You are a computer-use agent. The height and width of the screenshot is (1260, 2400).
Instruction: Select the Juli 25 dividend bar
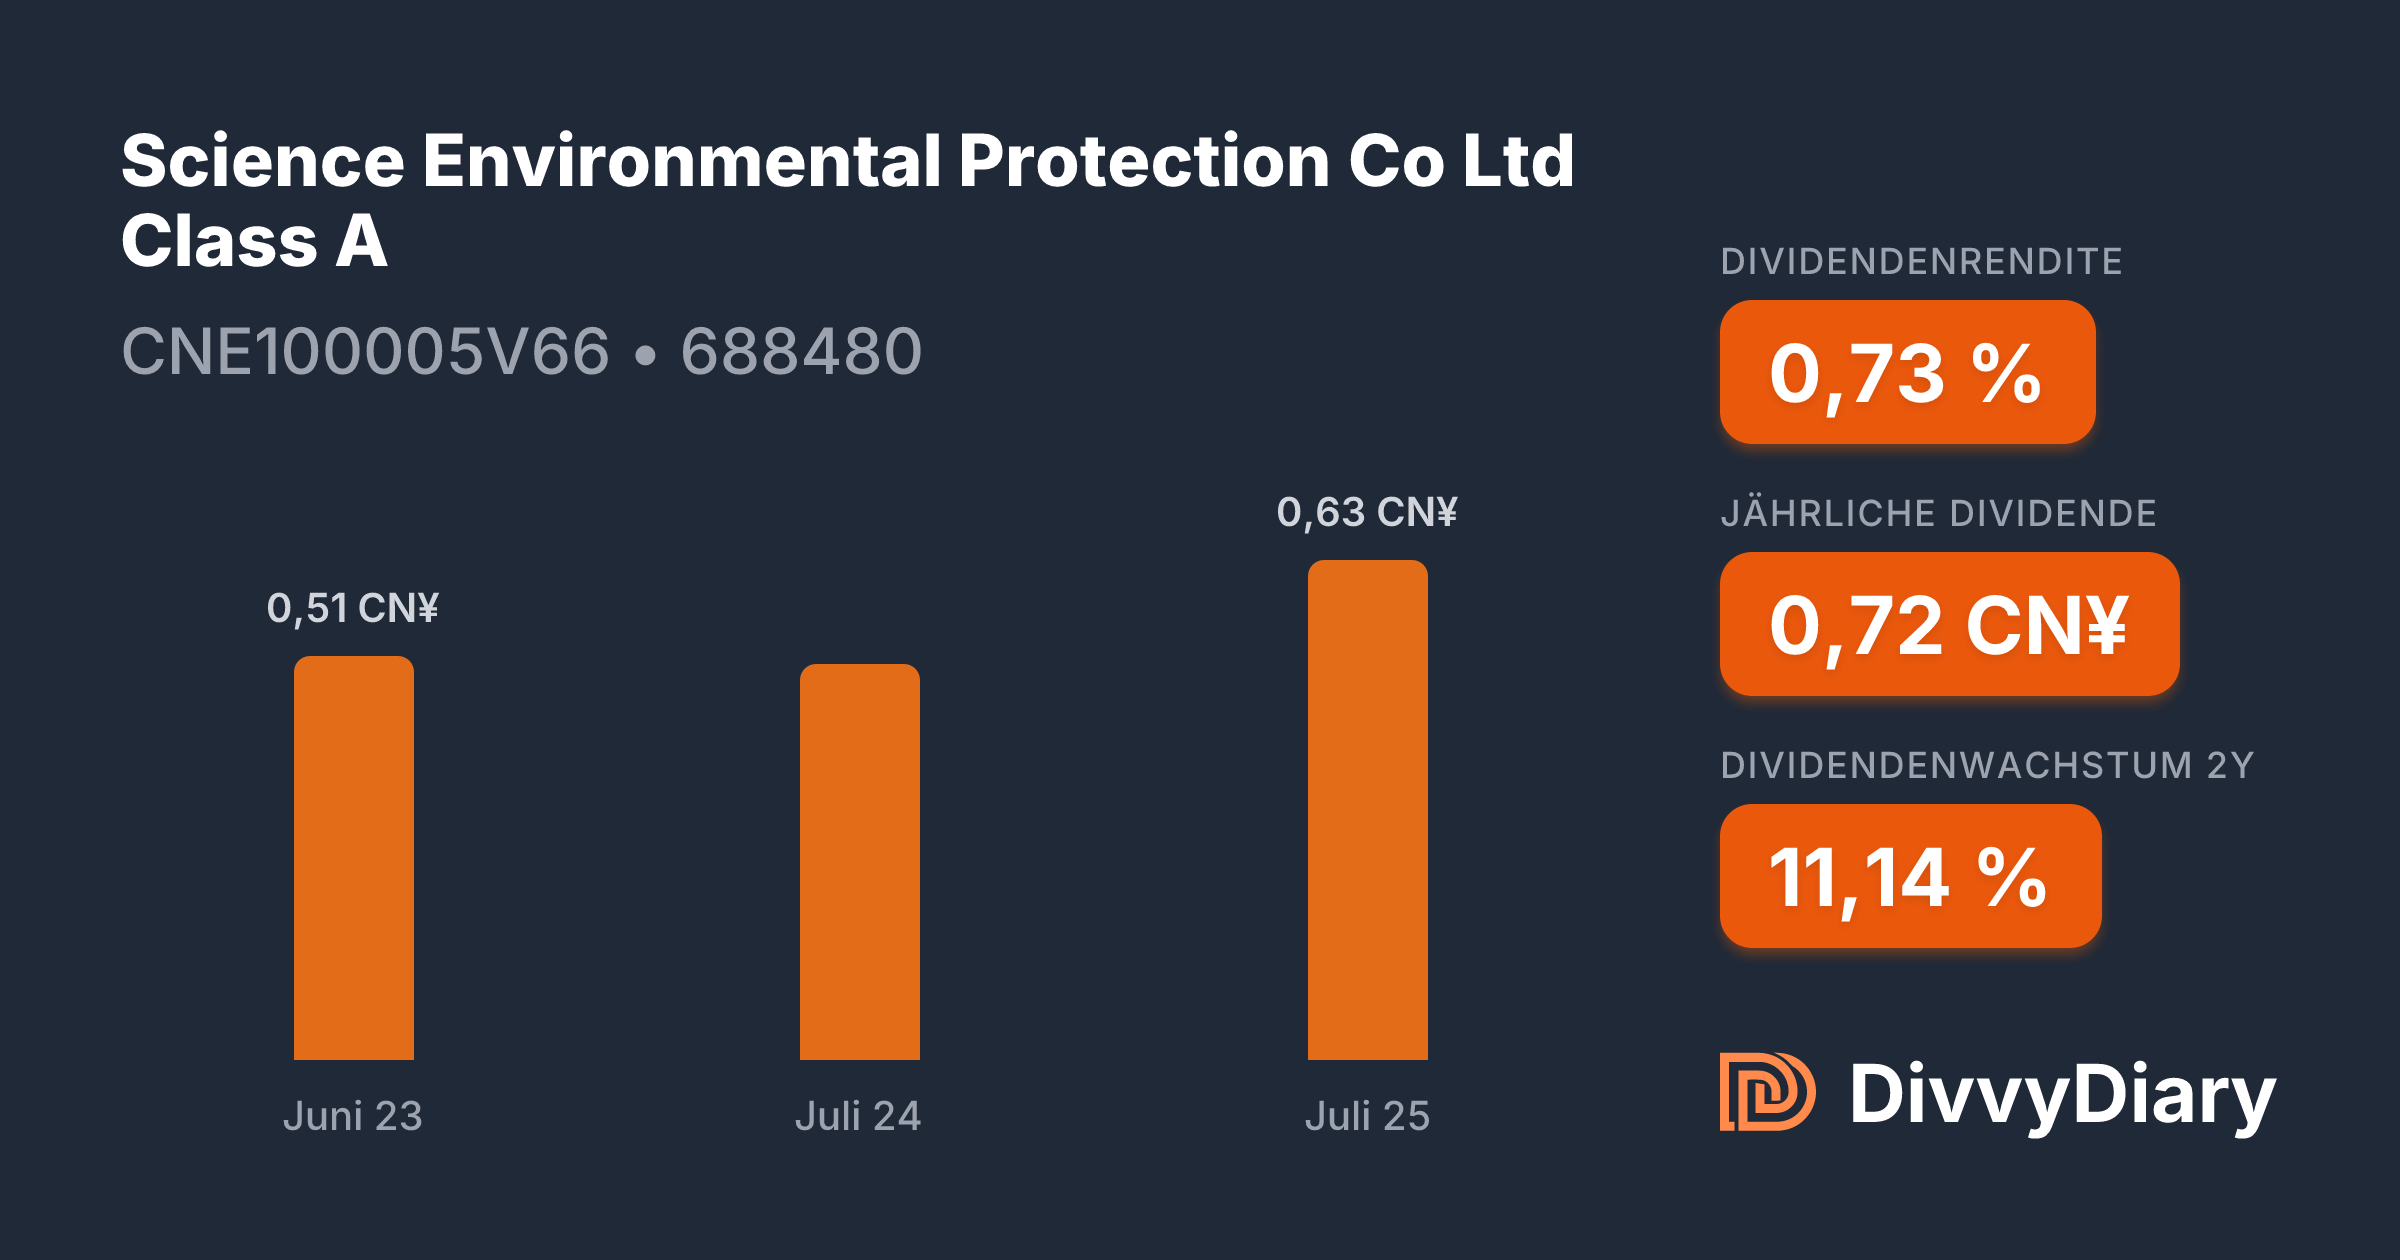pyautogui.click(x=1367, y=810)
